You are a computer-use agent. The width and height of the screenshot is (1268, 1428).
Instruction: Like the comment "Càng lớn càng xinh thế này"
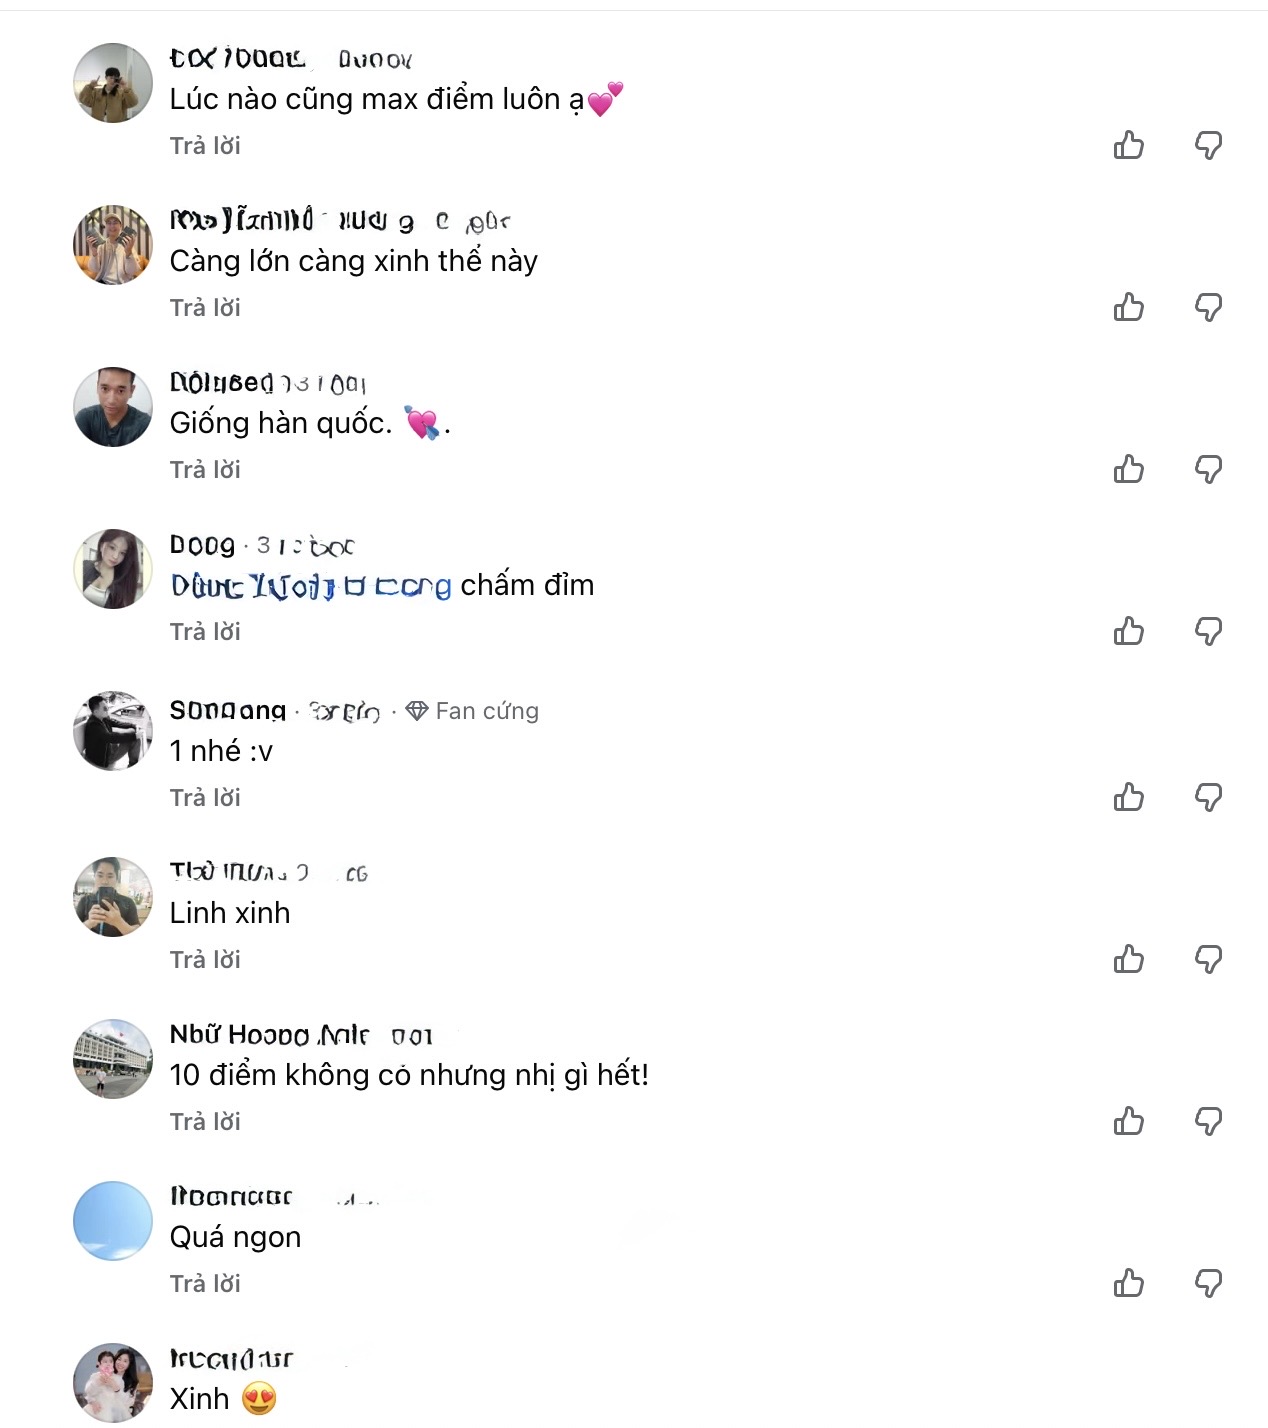click(1129, 307)
